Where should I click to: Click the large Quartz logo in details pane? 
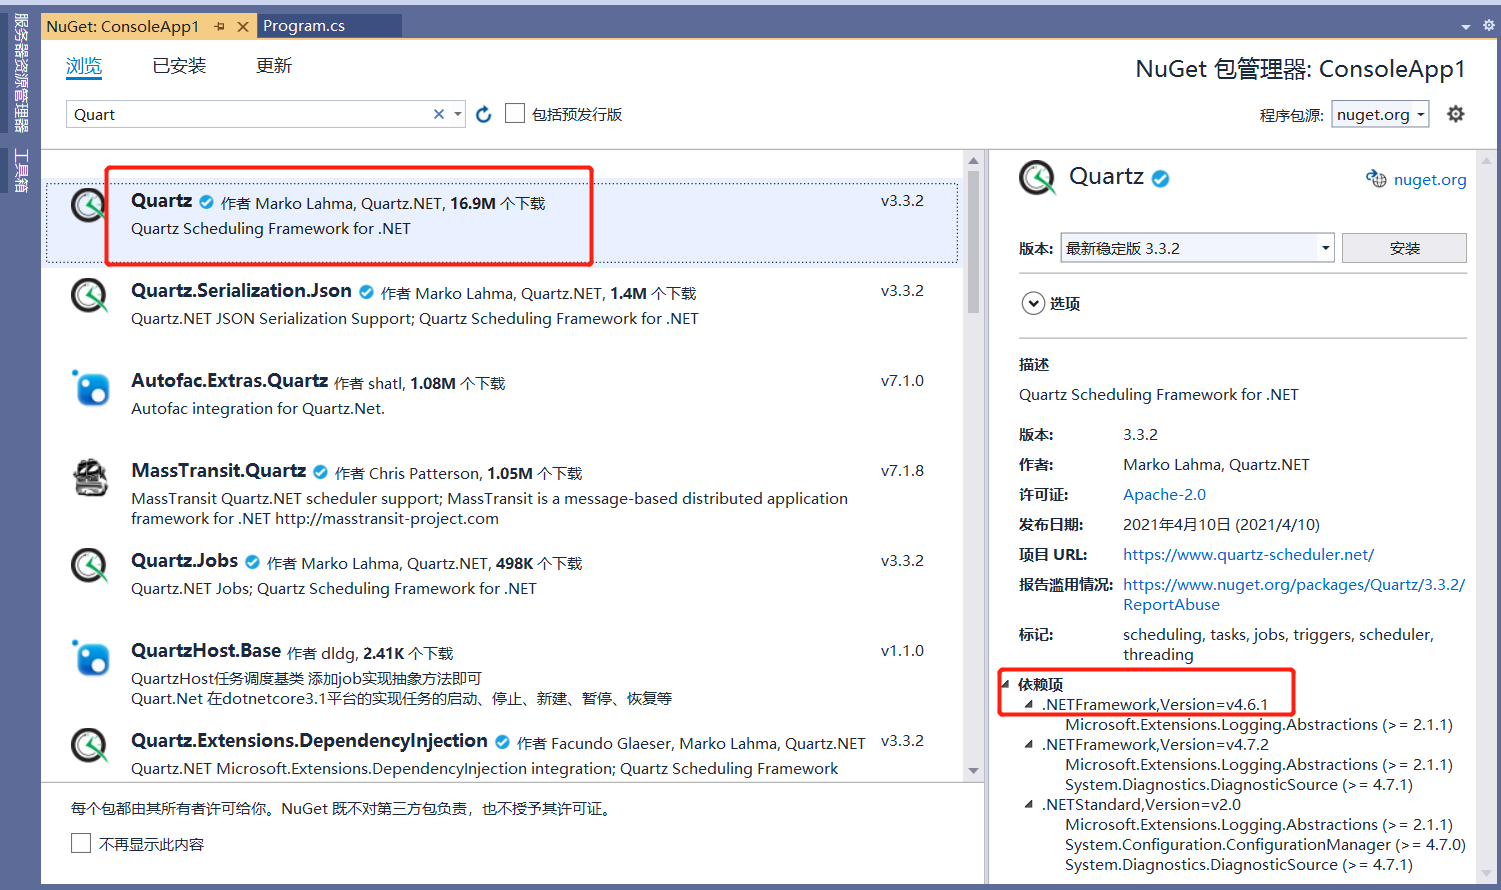tap(1038, 178)
